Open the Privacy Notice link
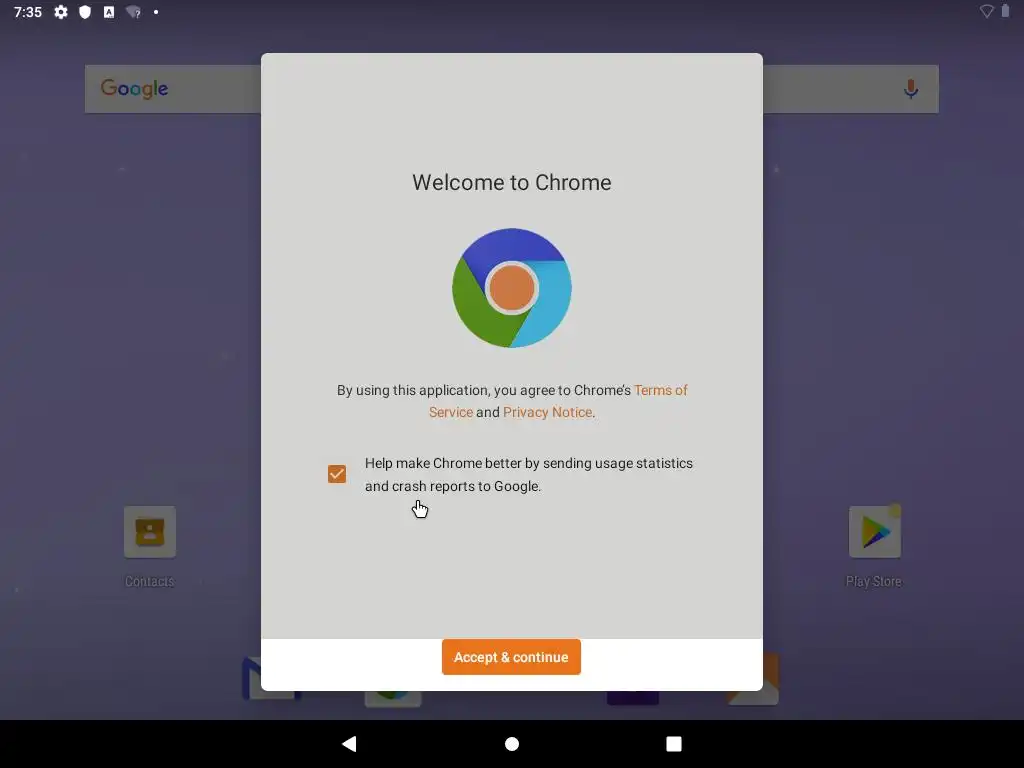 coord(547,412)
